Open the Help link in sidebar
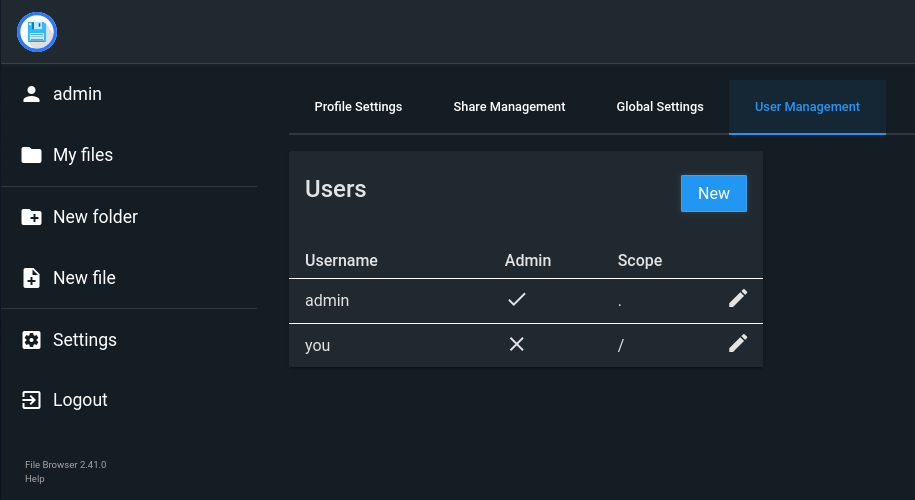The width and height of the screenshot is (915, 500). coord(35,479)
